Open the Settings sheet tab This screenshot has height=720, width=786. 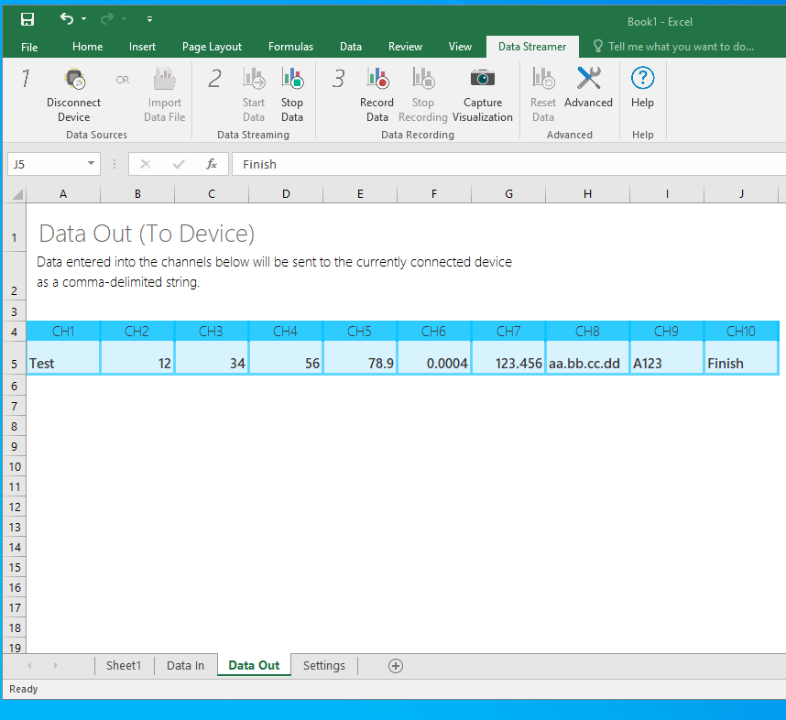324,665
